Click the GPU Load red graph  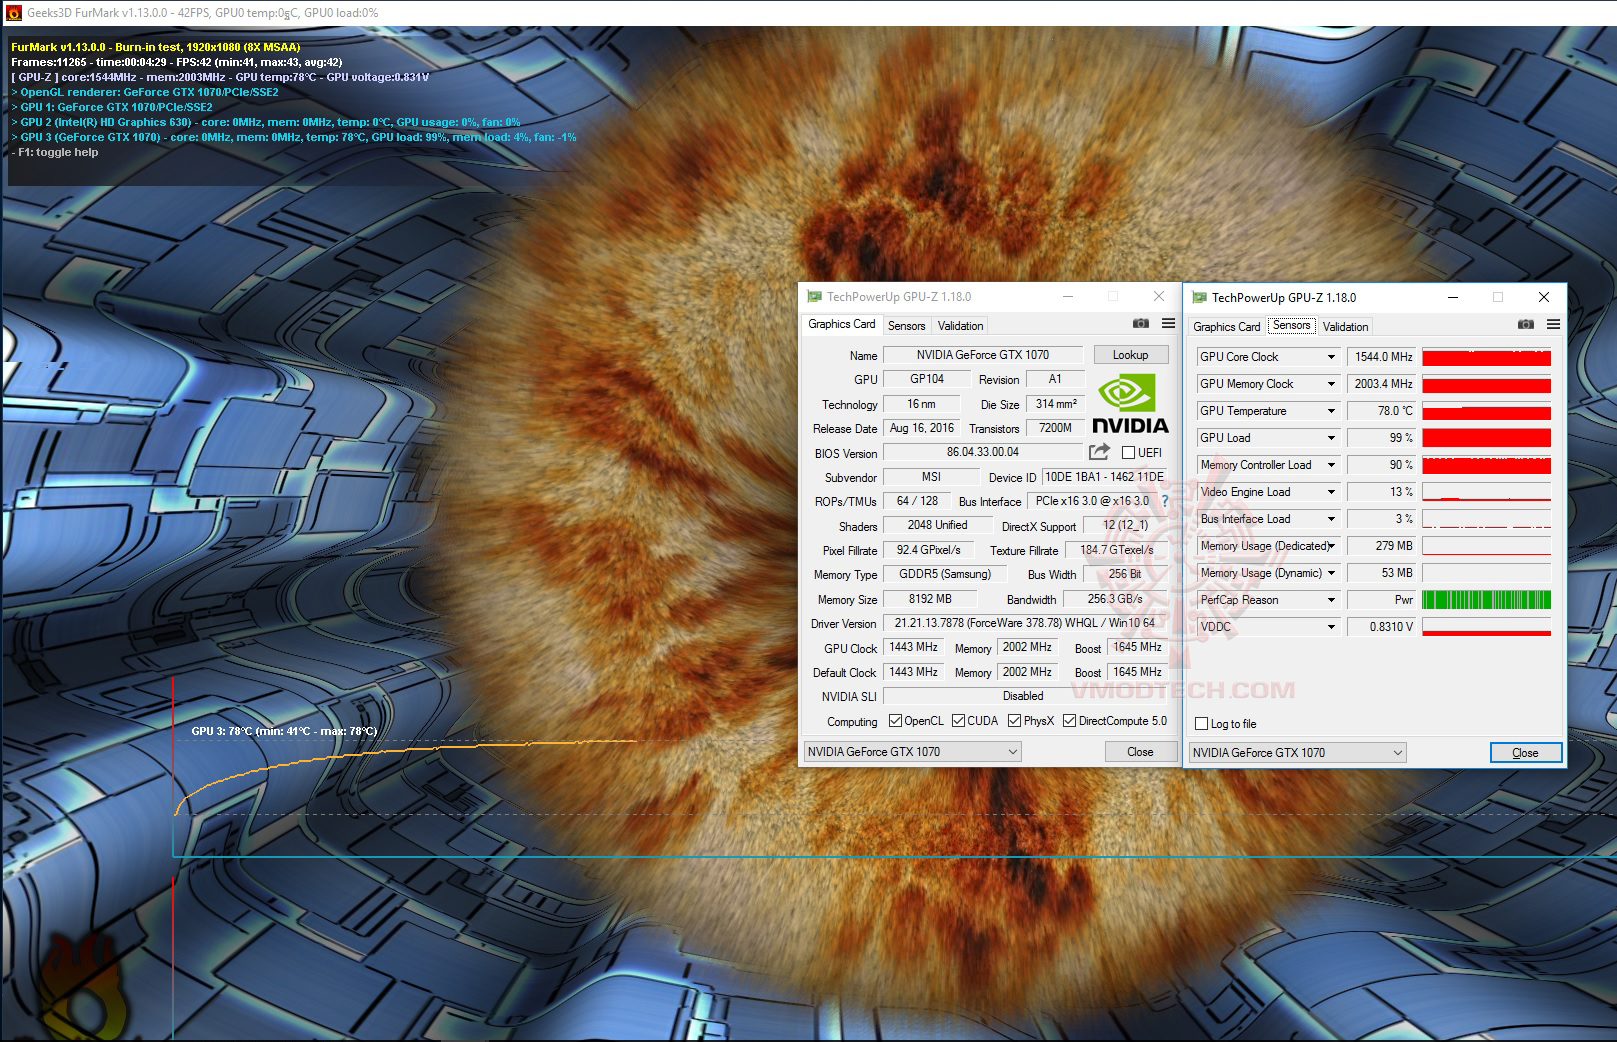coord(1486,438)
